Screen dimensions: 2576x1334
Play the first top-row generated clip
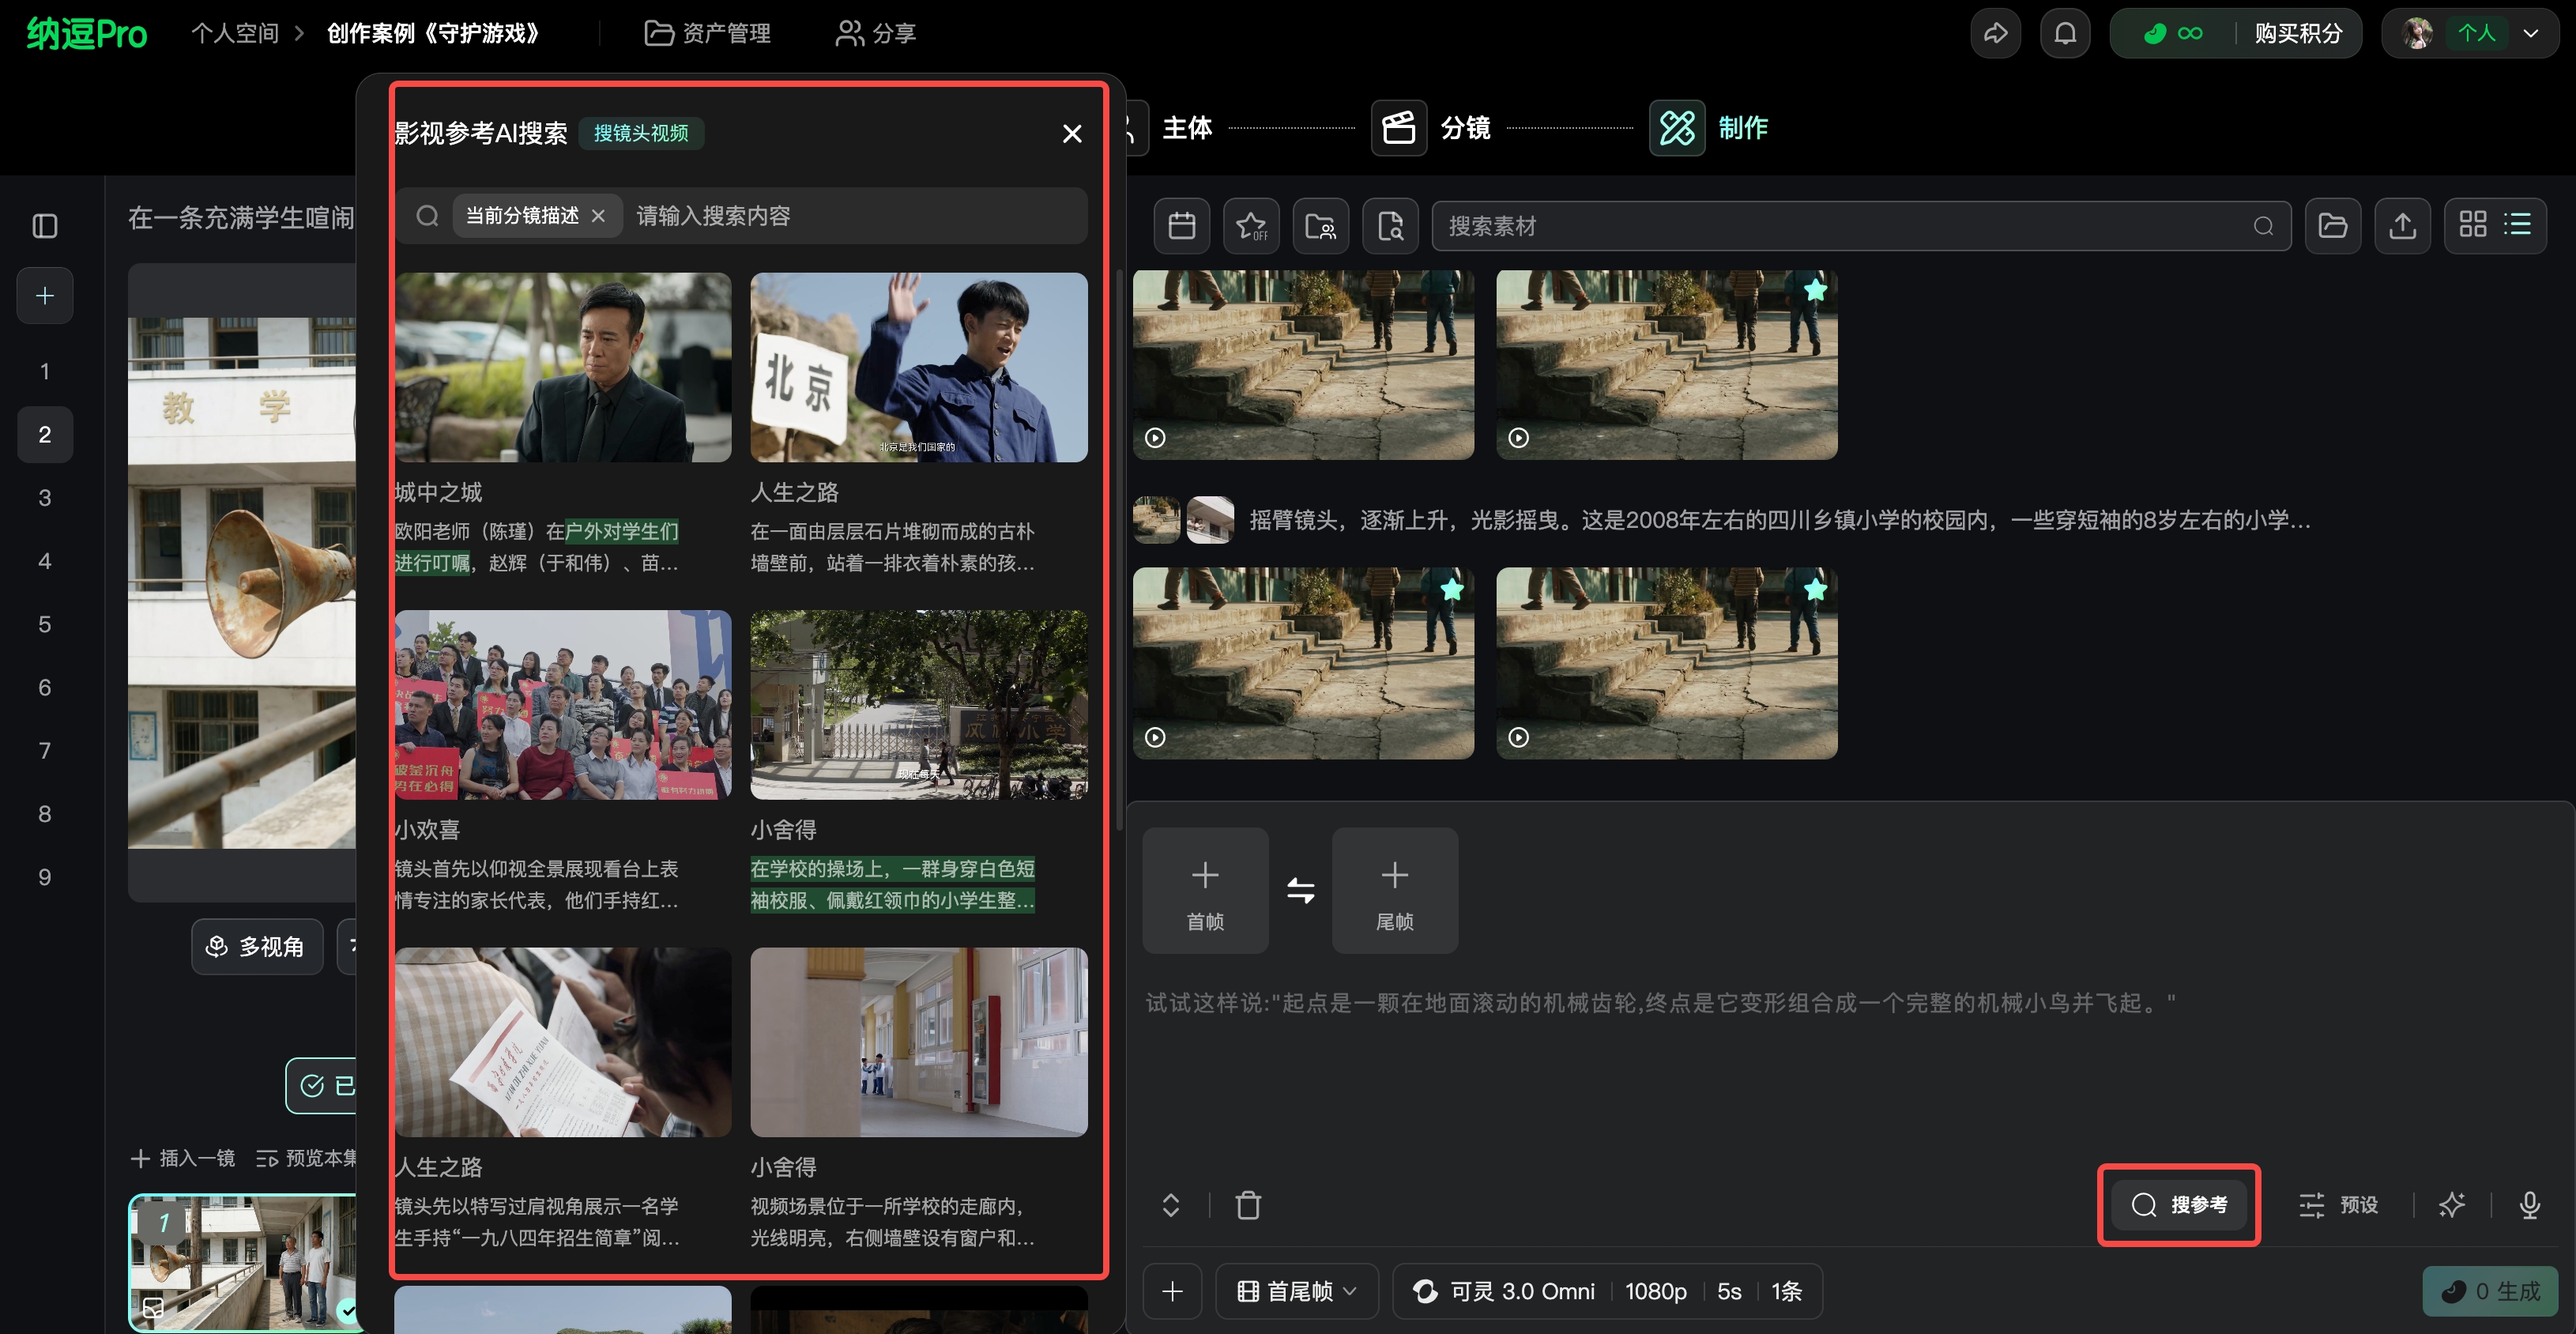pyautogui.click(x=1155, y=437)
